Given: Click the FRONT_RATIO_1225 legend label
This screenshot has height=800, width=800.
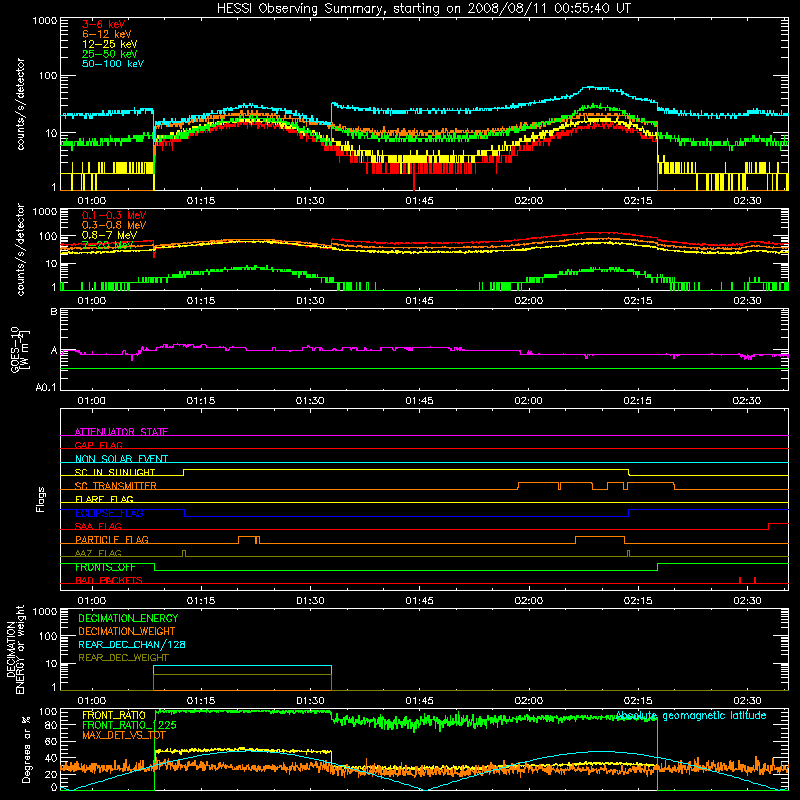Looking at the screenshot, I should [x=130, y=725].
